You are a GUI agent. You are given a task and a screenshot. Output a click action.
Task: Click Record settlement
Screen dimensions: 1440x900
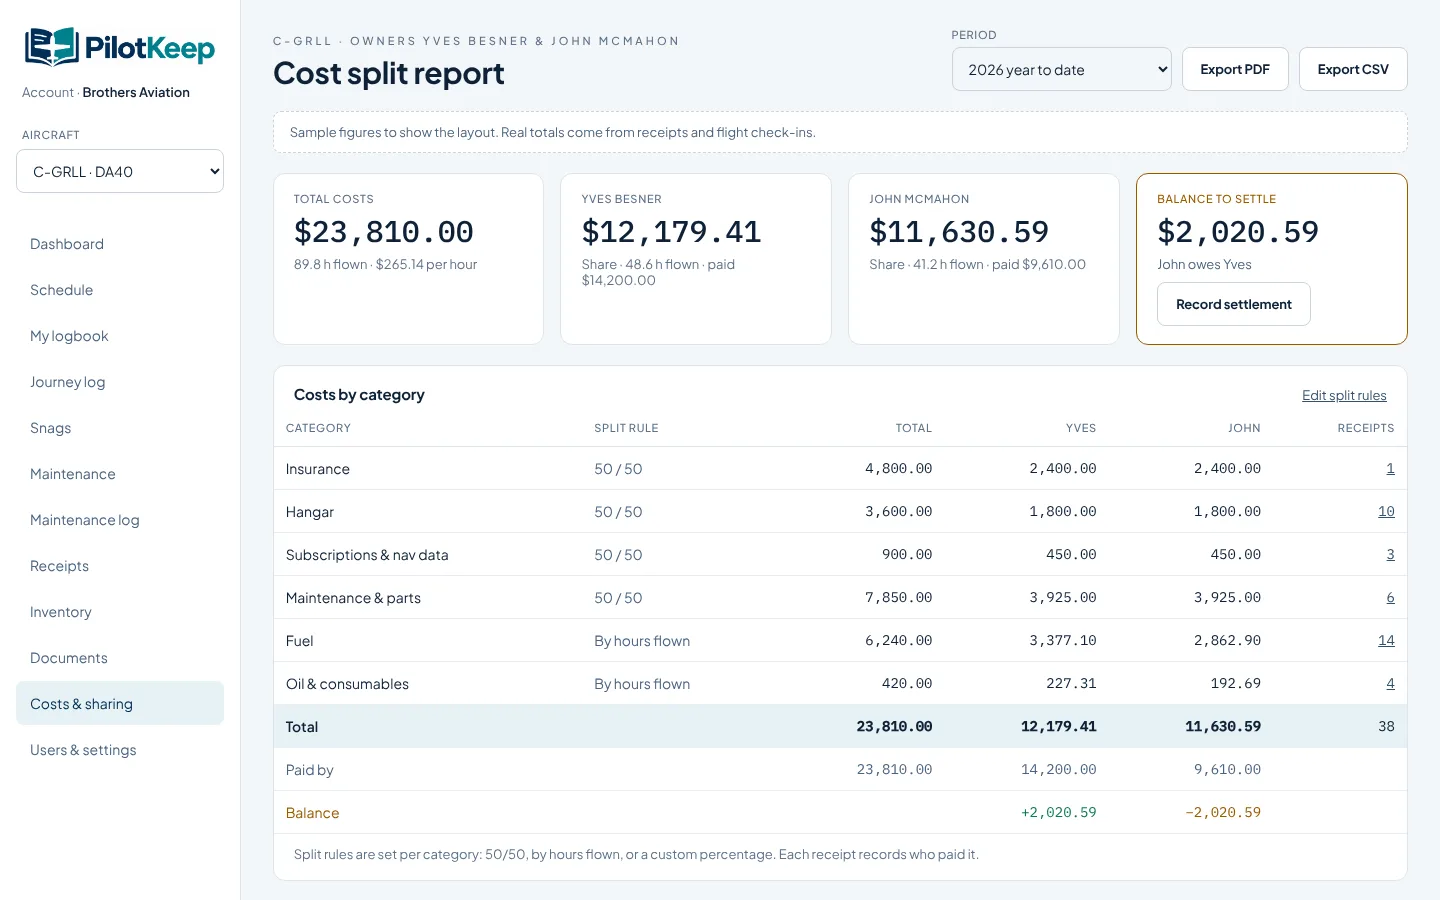click(1233, 304)
